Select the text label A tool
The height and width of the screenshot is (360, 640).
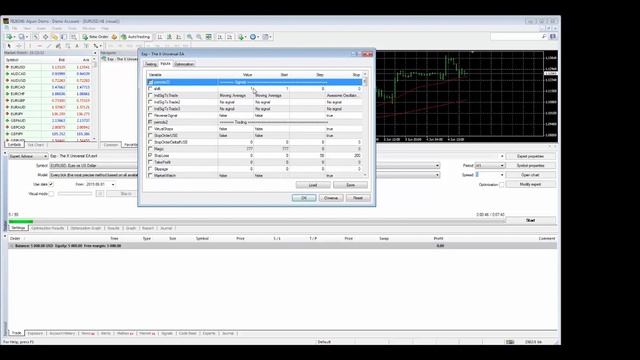(x=77, y=46)
